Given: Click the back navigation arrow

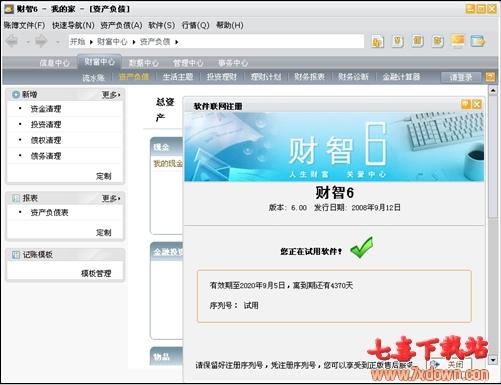Looking at the screenshot, I should tap(12, 42).
